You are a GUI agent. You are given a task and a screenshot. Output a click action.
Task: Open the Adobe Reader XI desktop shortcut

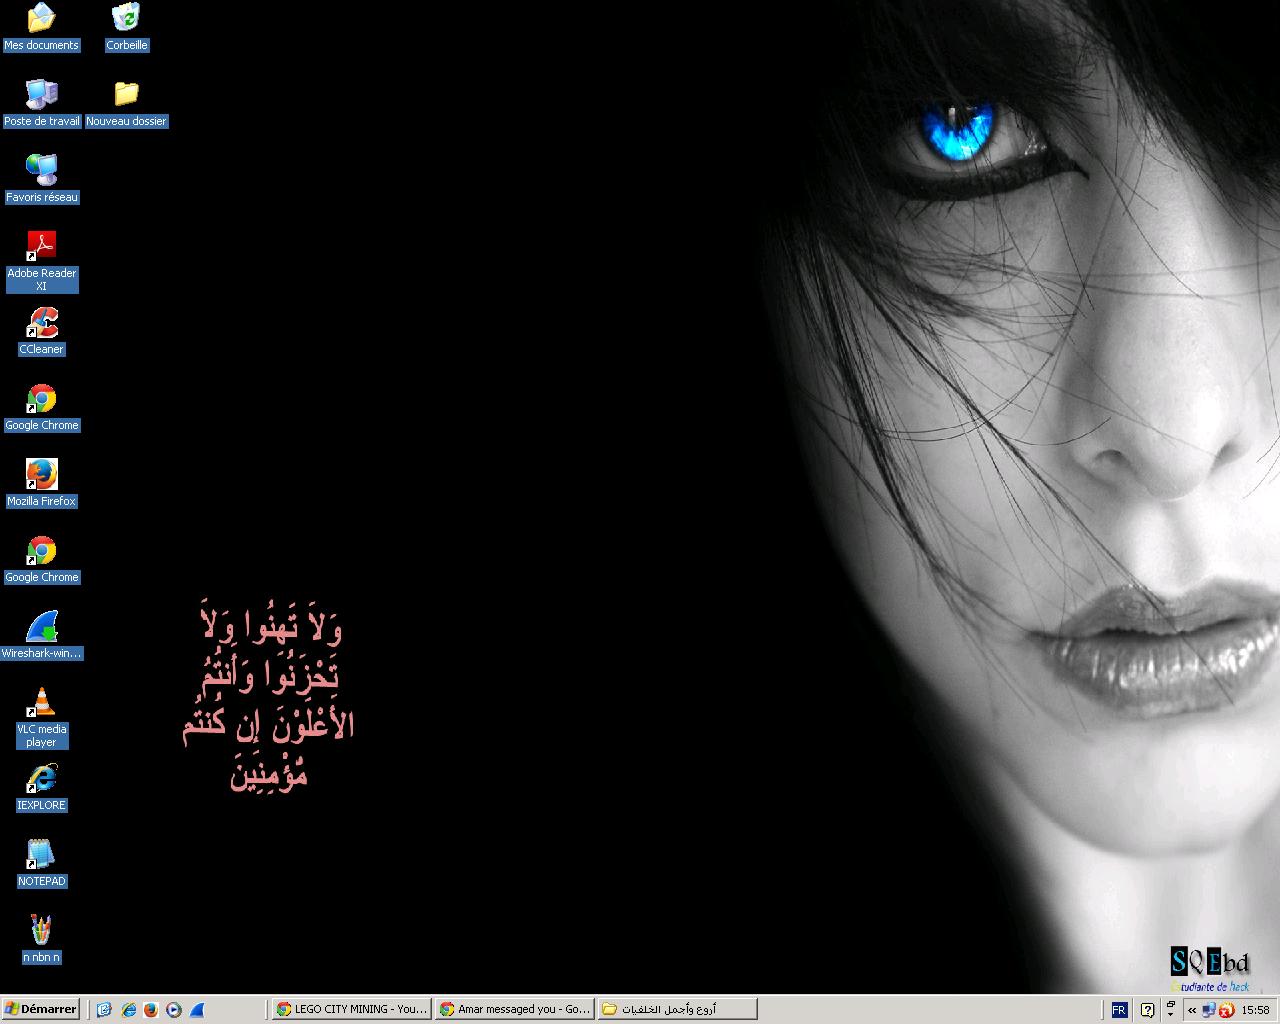tap(41, 247)
